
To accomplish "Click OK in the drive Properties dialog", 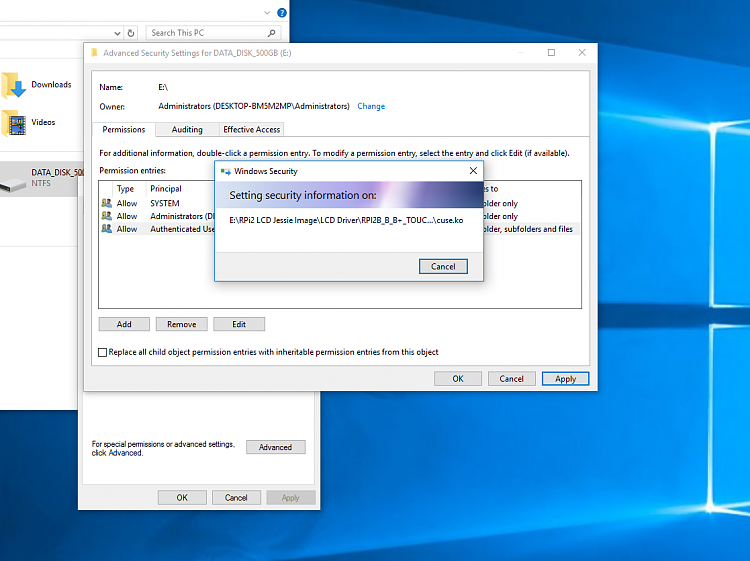I will point(182,498).
